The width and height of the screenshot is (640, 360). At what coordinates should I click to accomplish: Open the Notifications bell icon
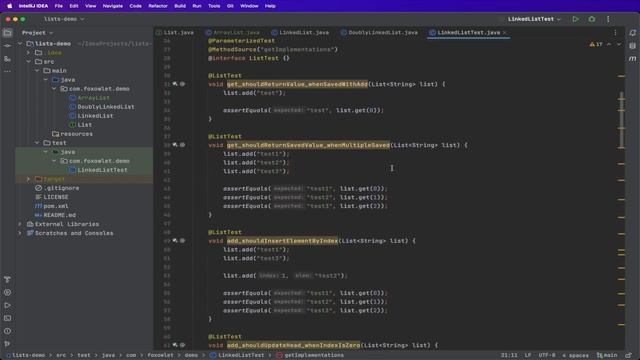632,33
